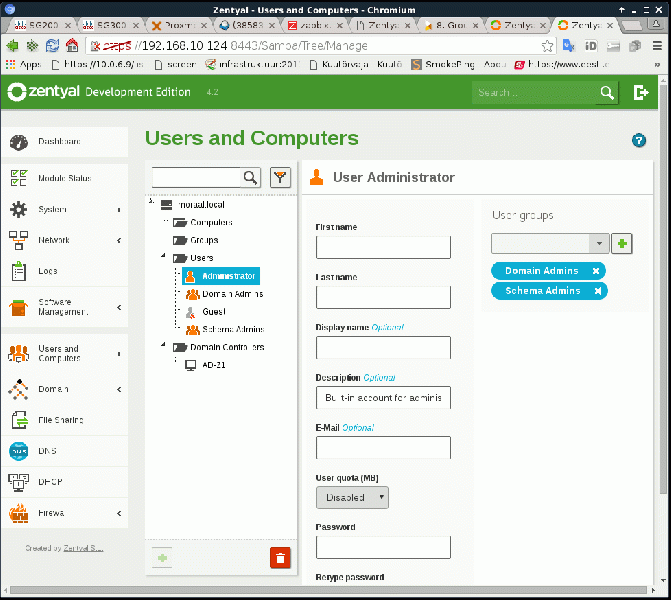
Task: Click browser home button
Action: tap(72, 45)
